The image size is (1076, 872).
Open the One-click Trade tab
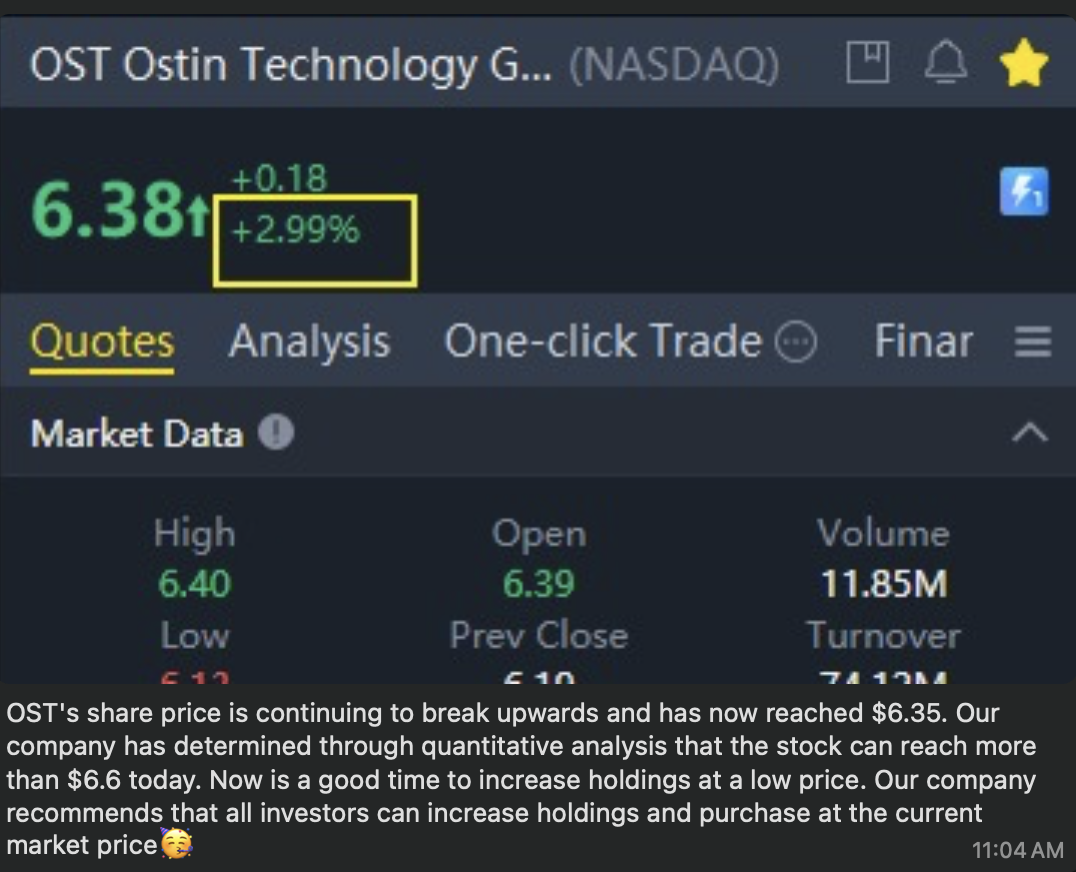[x=603, y=341]
